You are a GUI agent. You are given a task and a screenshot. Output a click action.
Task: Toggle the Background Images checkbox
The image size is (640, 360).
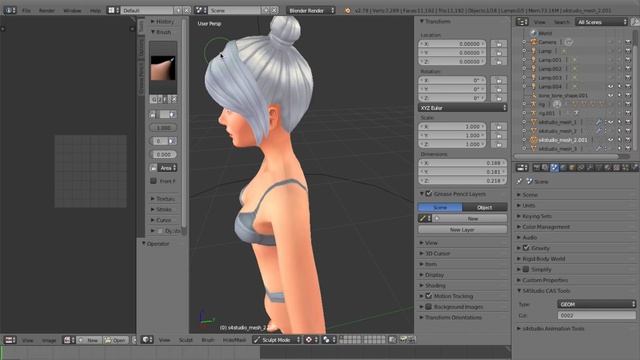tap(429, 307)
